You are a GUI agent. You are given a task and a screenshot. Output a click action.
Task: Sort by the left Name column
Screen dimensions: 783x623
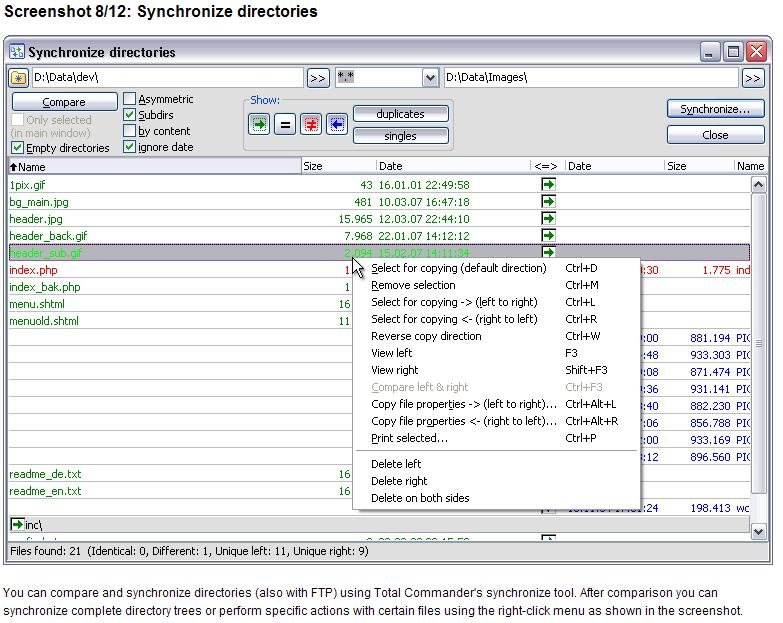[155, 167]
